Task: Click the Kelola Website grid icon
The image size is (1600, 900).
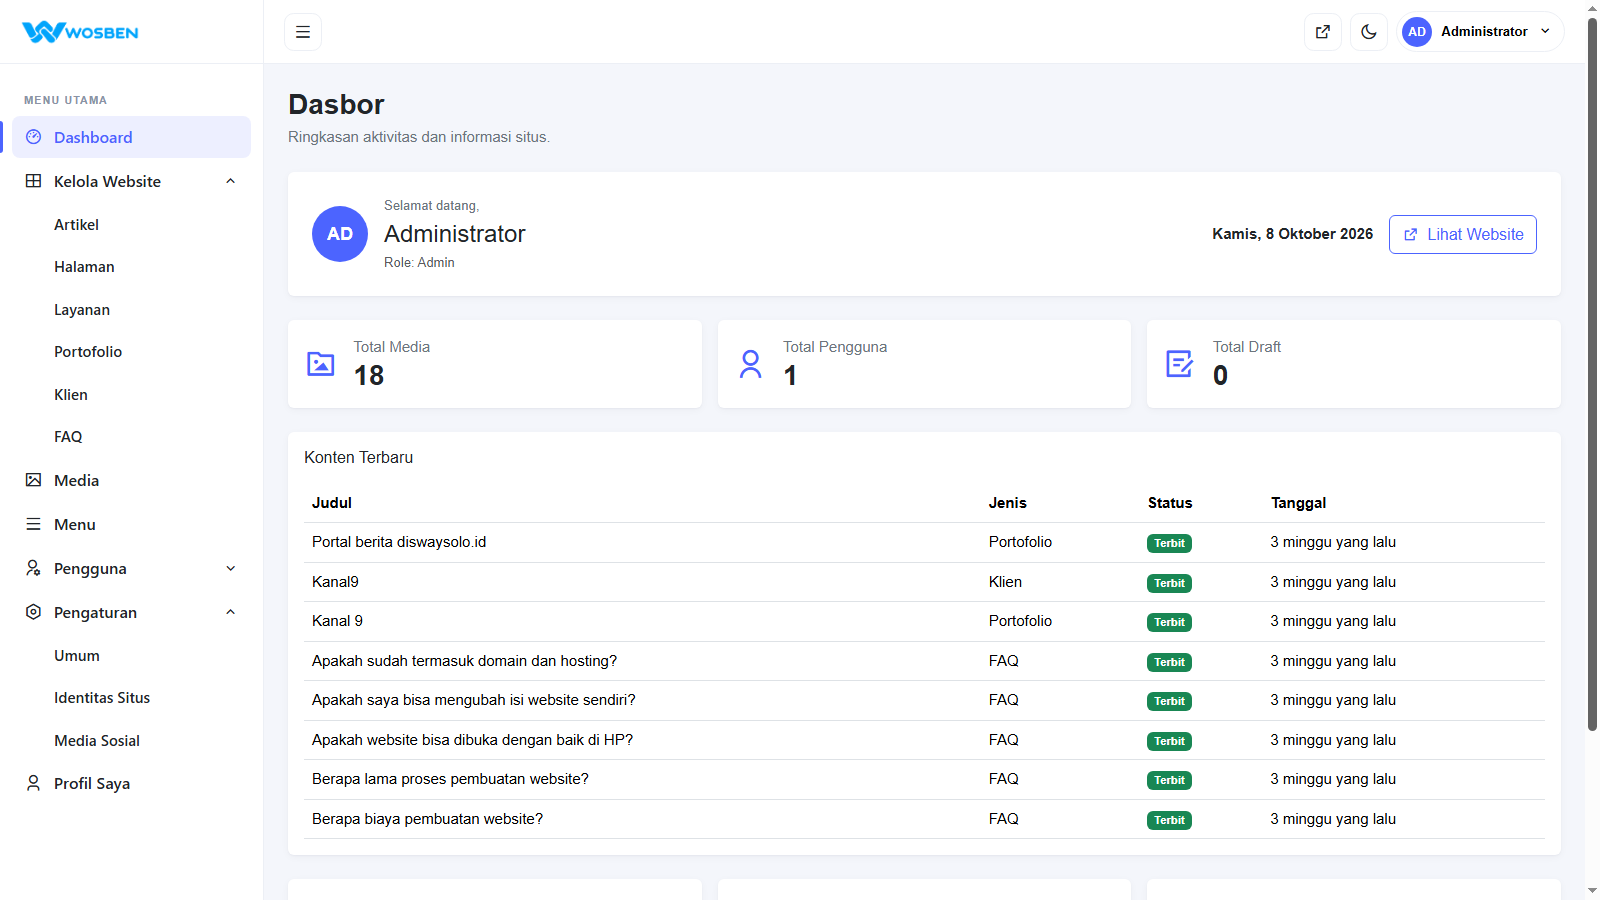Action: [34, 181]
